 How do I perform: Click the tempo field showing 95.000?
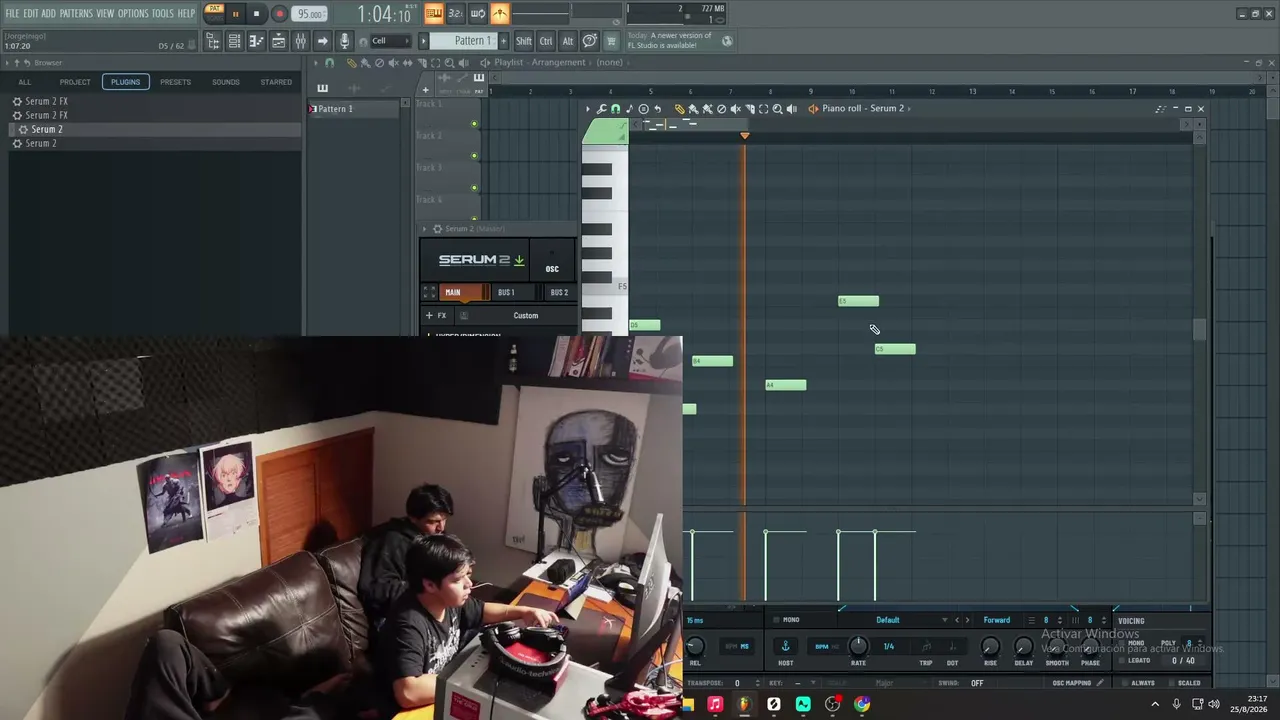pyautogui.click(x=310, y=14)
